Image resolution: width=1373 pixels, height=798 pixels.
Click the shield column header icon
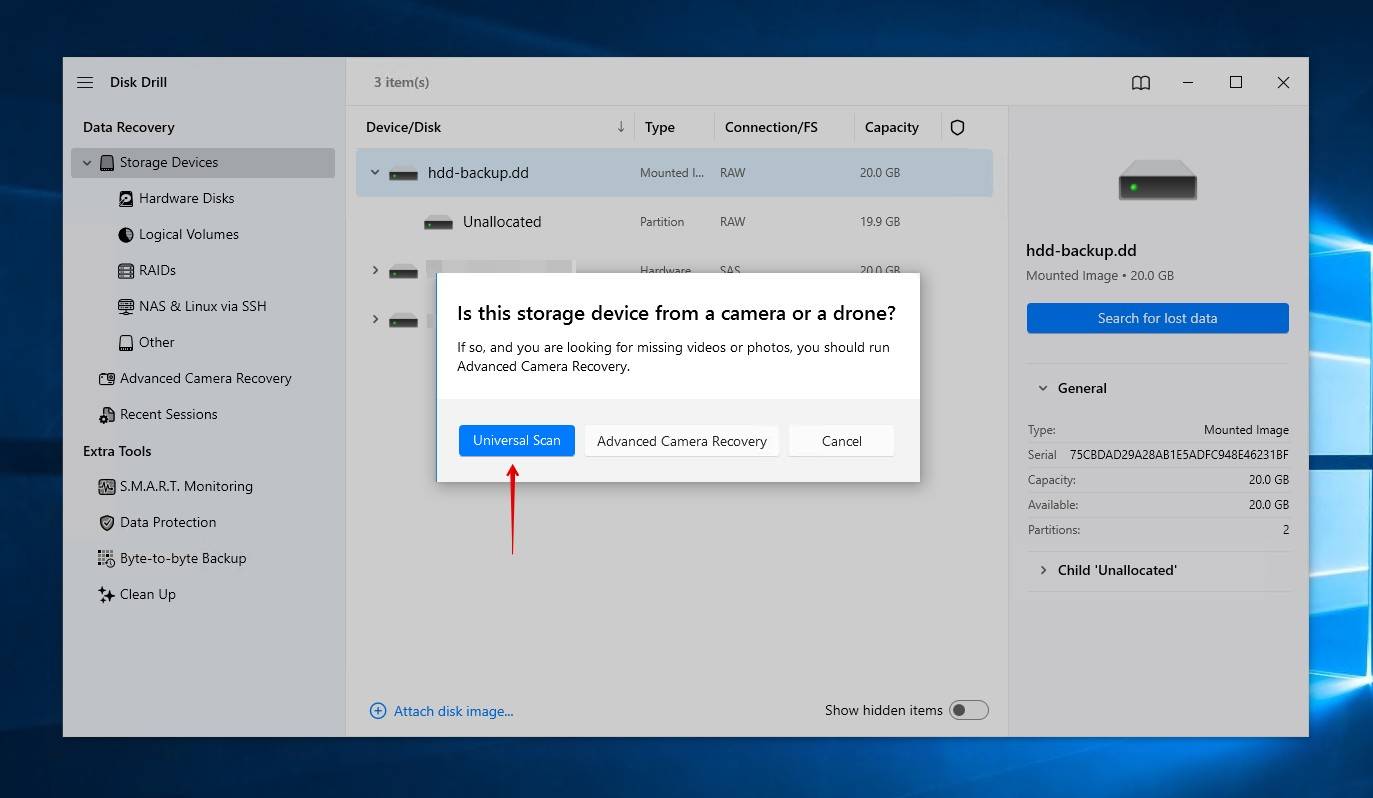957,127
